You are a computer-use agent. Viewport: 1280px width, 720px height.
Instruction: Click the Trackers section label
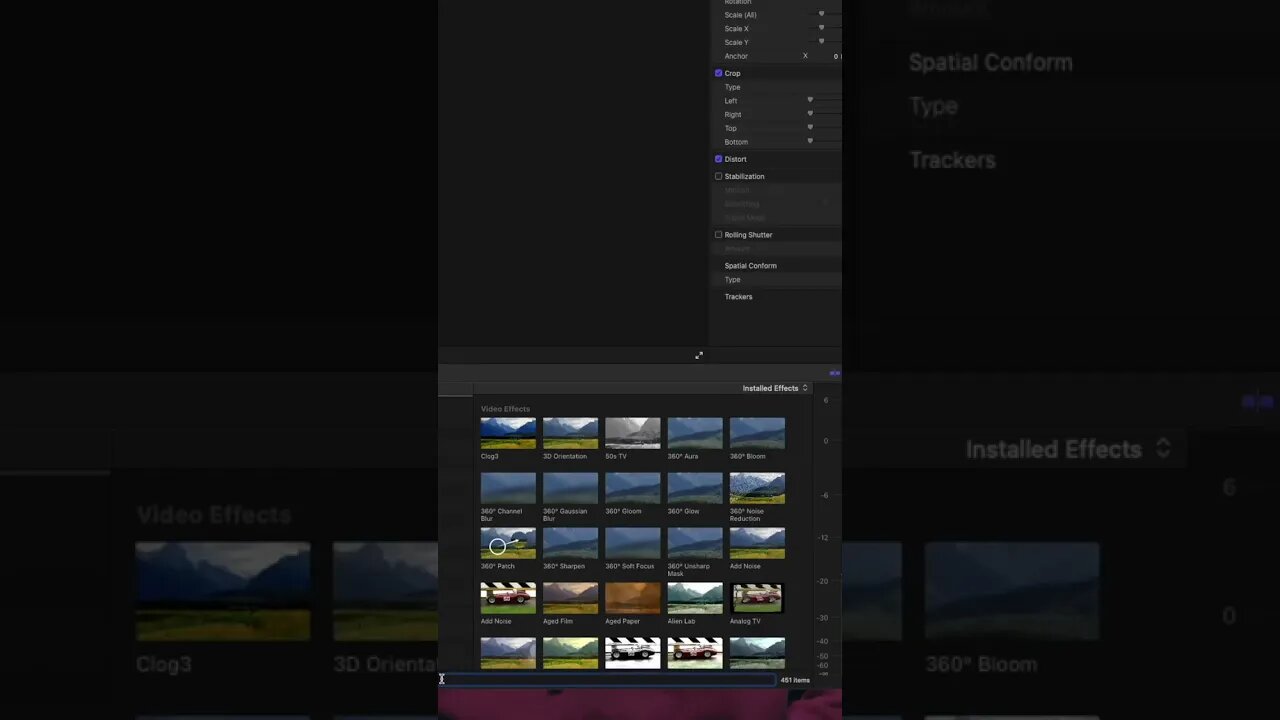tap(738, 297)
